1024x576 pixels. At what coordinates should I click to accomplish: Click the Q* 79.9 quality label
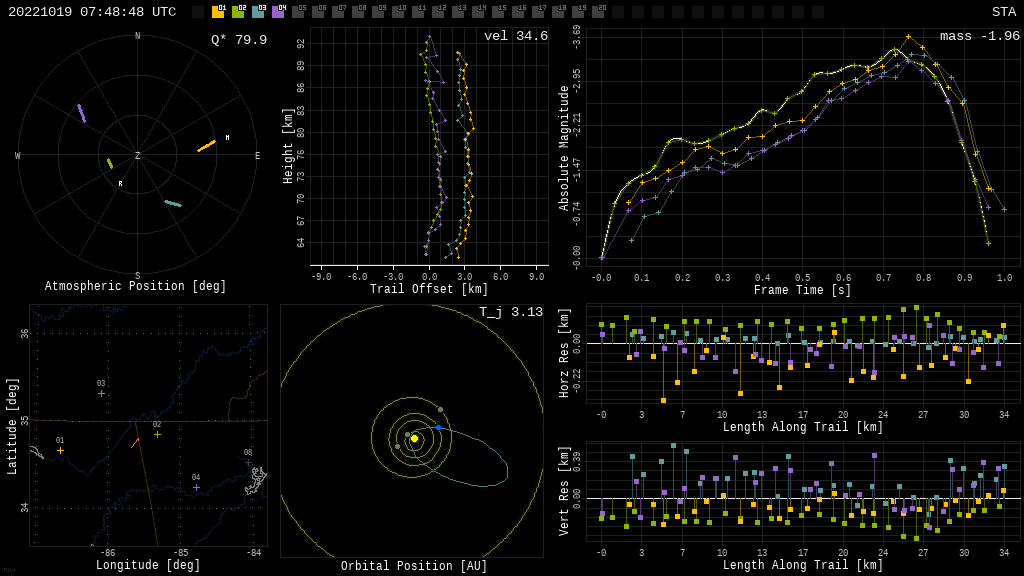tap(238, 40)
